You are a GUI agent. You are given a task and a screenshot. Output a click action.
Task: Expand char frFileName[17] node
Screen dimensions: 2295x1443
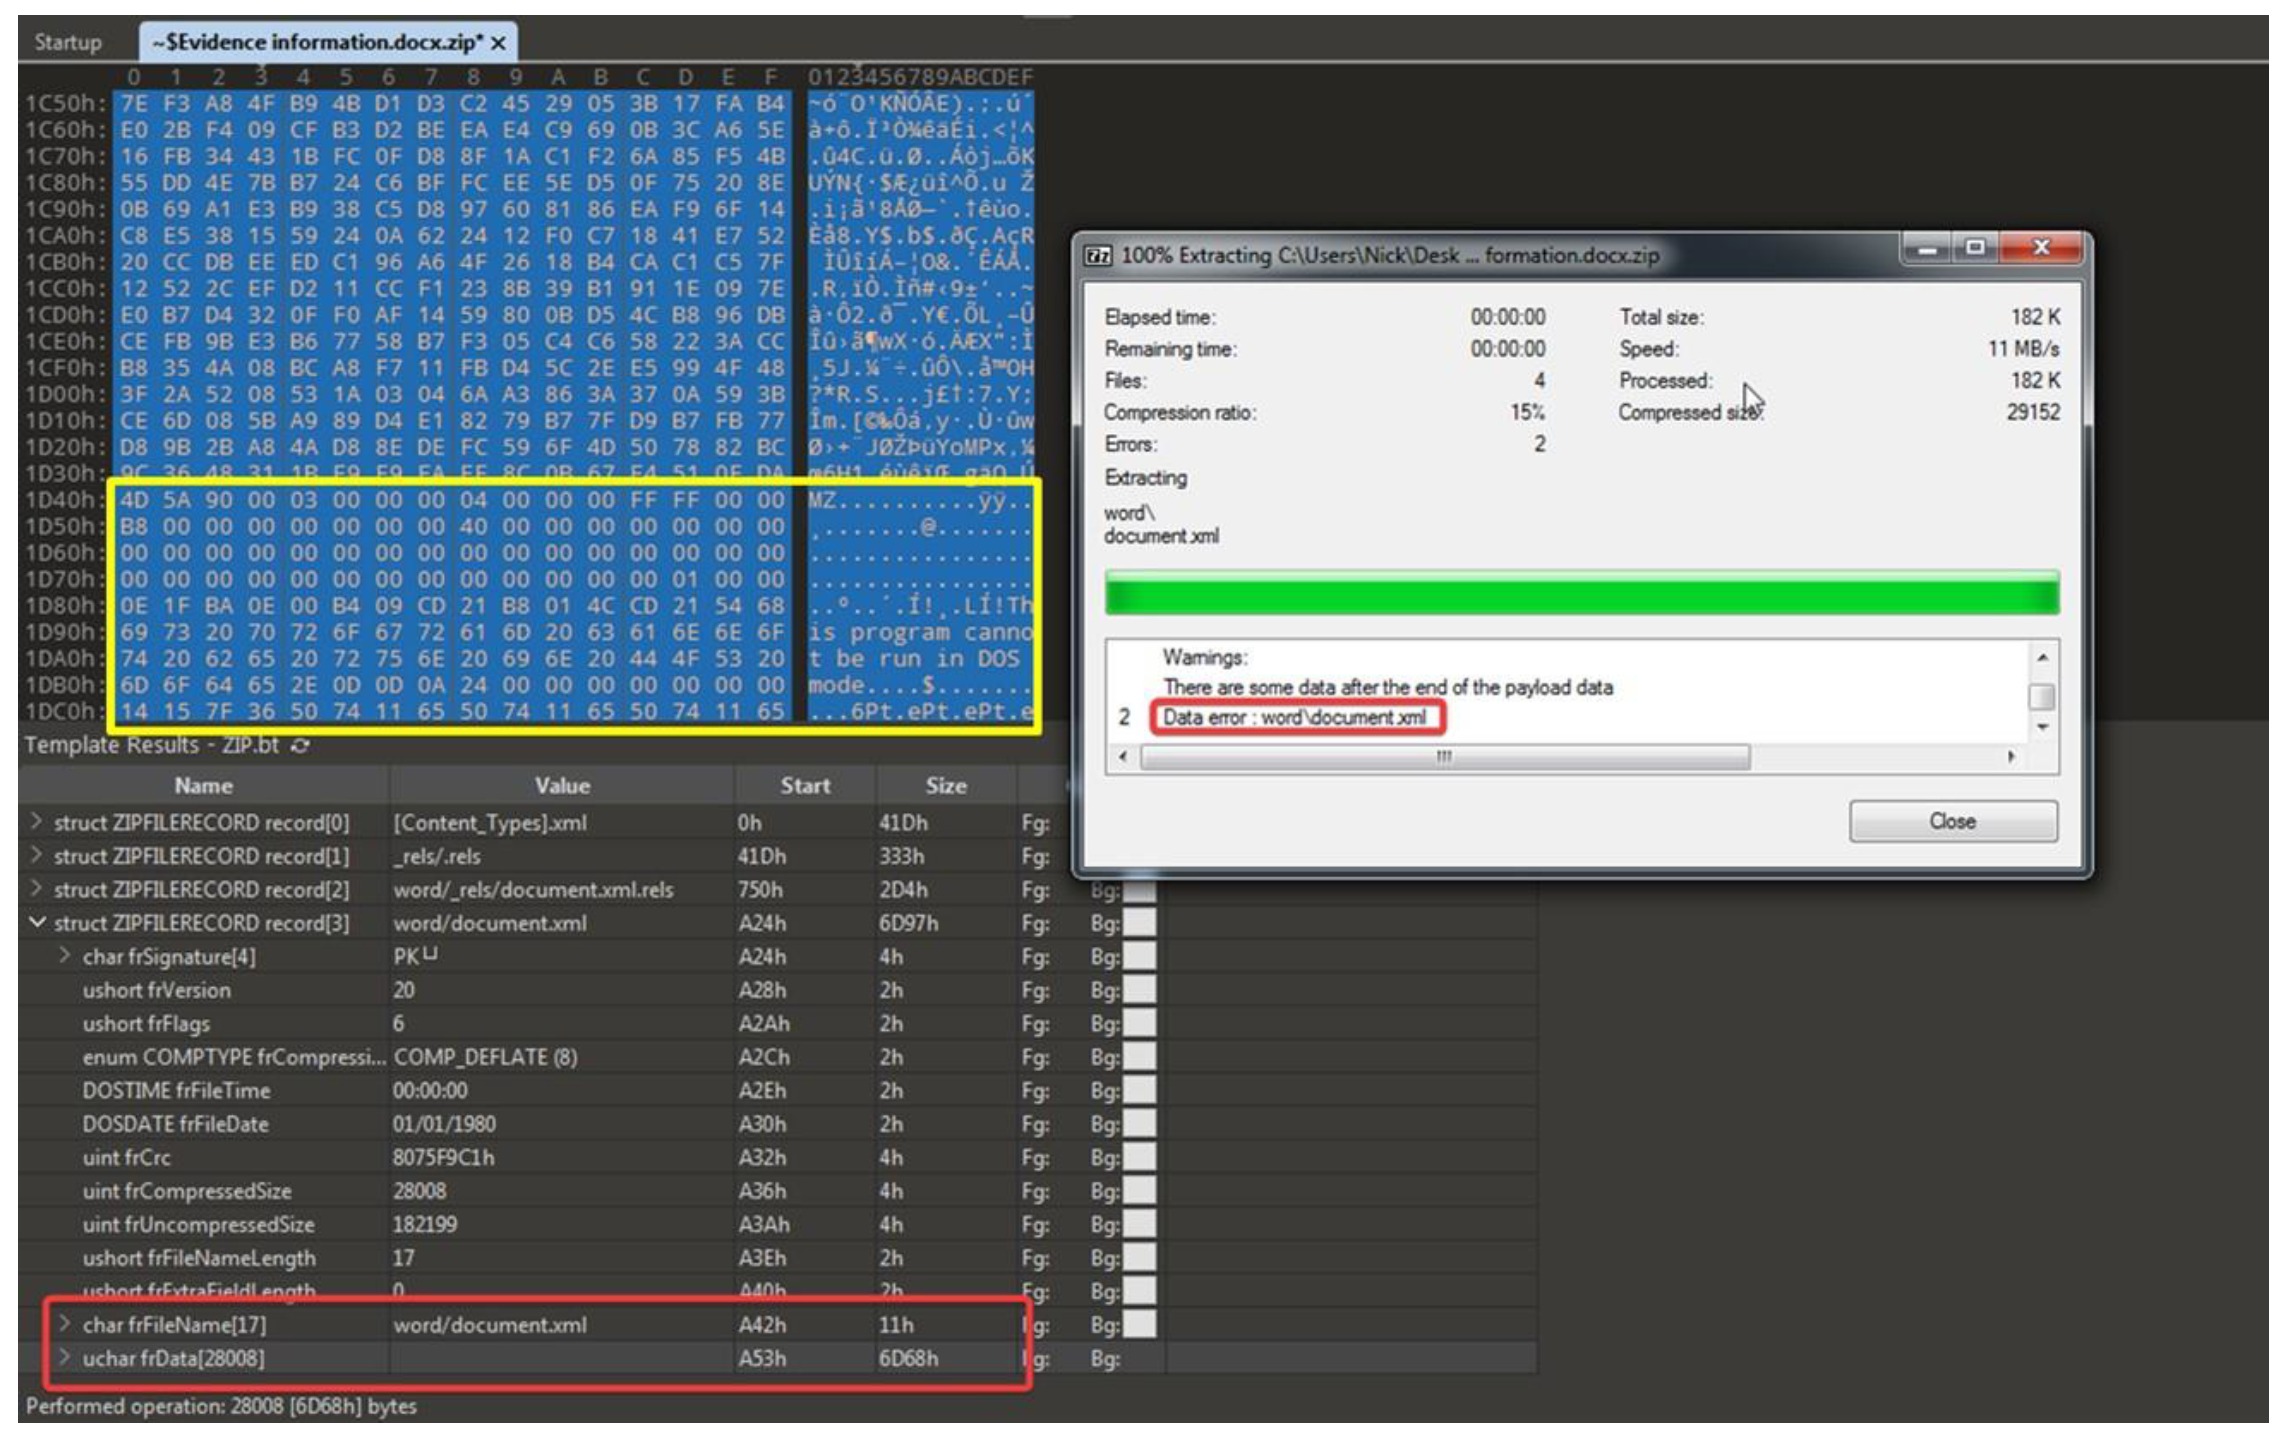pos(65,1324)
